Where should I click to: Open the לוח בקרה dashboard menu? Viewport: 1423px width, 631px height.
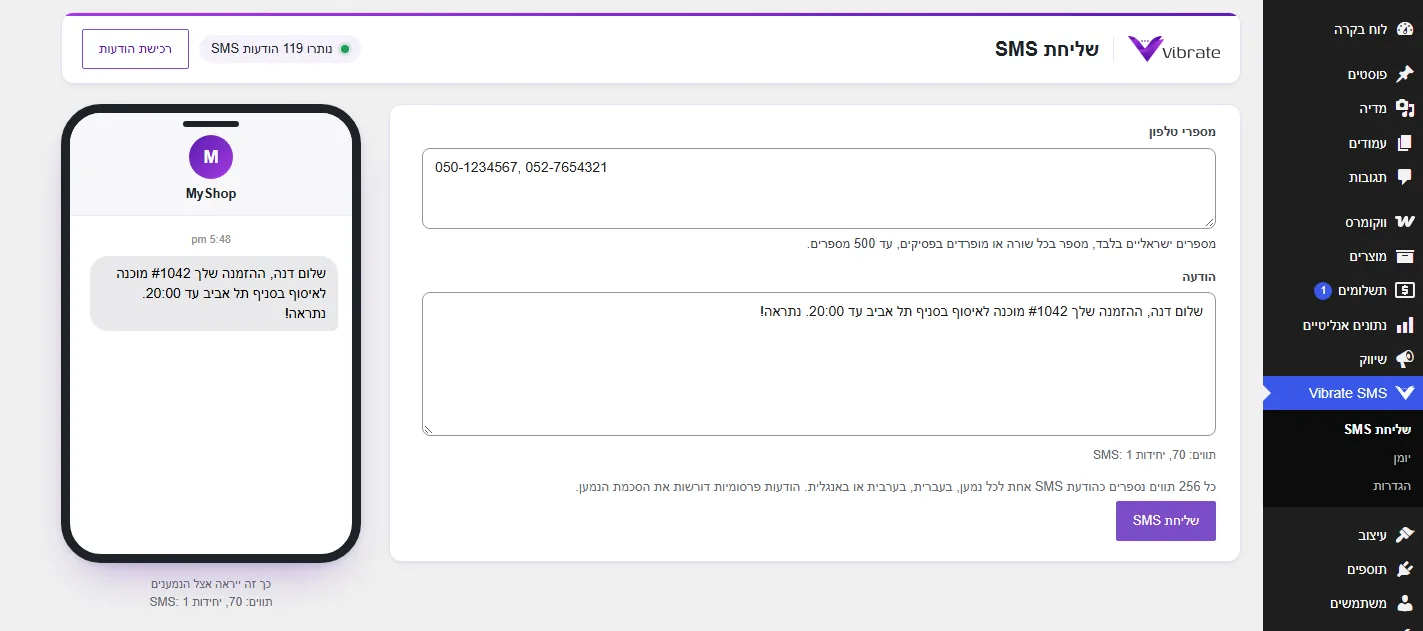(x=1360, y=30)
